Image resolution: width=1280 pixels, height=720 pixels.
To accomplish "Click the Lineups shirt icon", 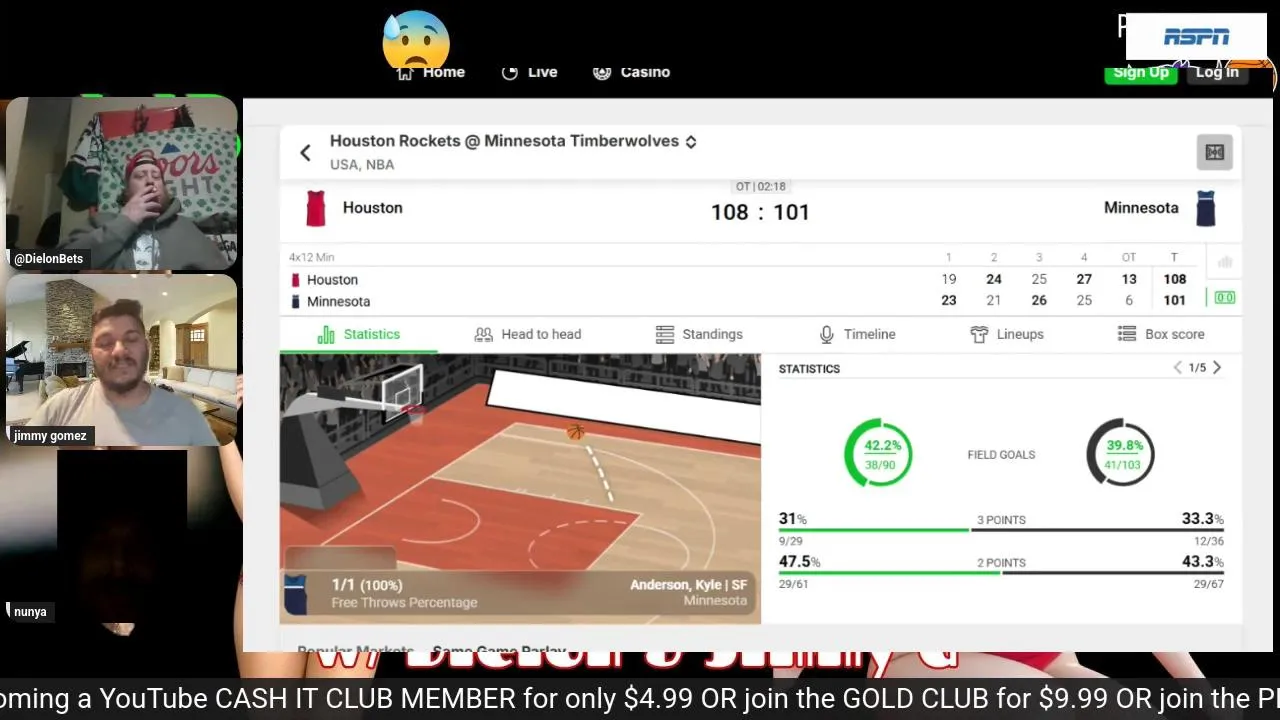I will pyautogui.click(x=979, y=334).
